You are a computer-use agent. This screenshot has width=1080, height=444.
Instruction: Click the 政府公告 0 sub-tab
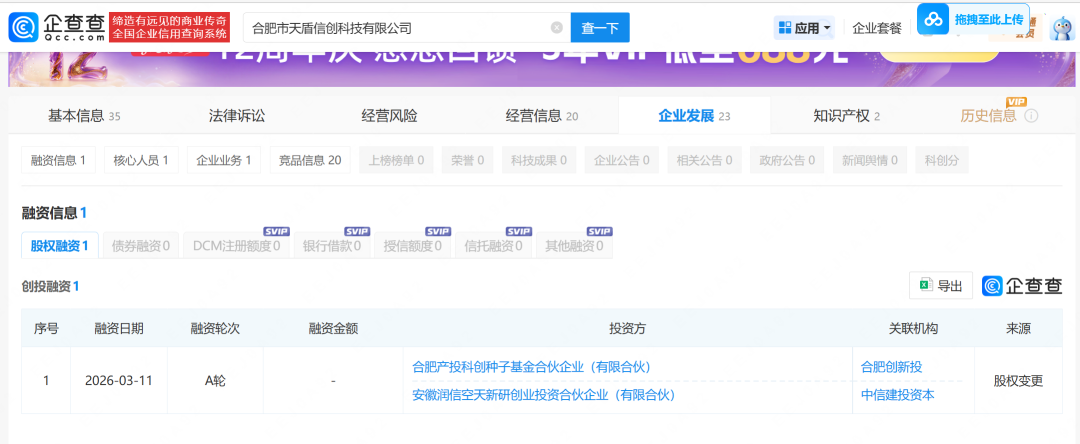pos(787,160)
